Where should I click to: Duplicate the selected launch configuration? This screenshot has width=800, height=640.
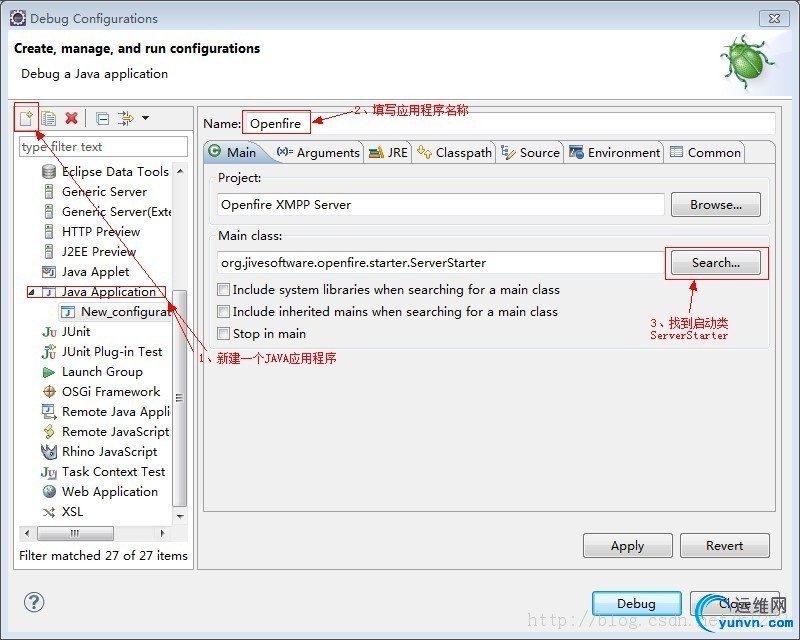click(x=48, y=118)
